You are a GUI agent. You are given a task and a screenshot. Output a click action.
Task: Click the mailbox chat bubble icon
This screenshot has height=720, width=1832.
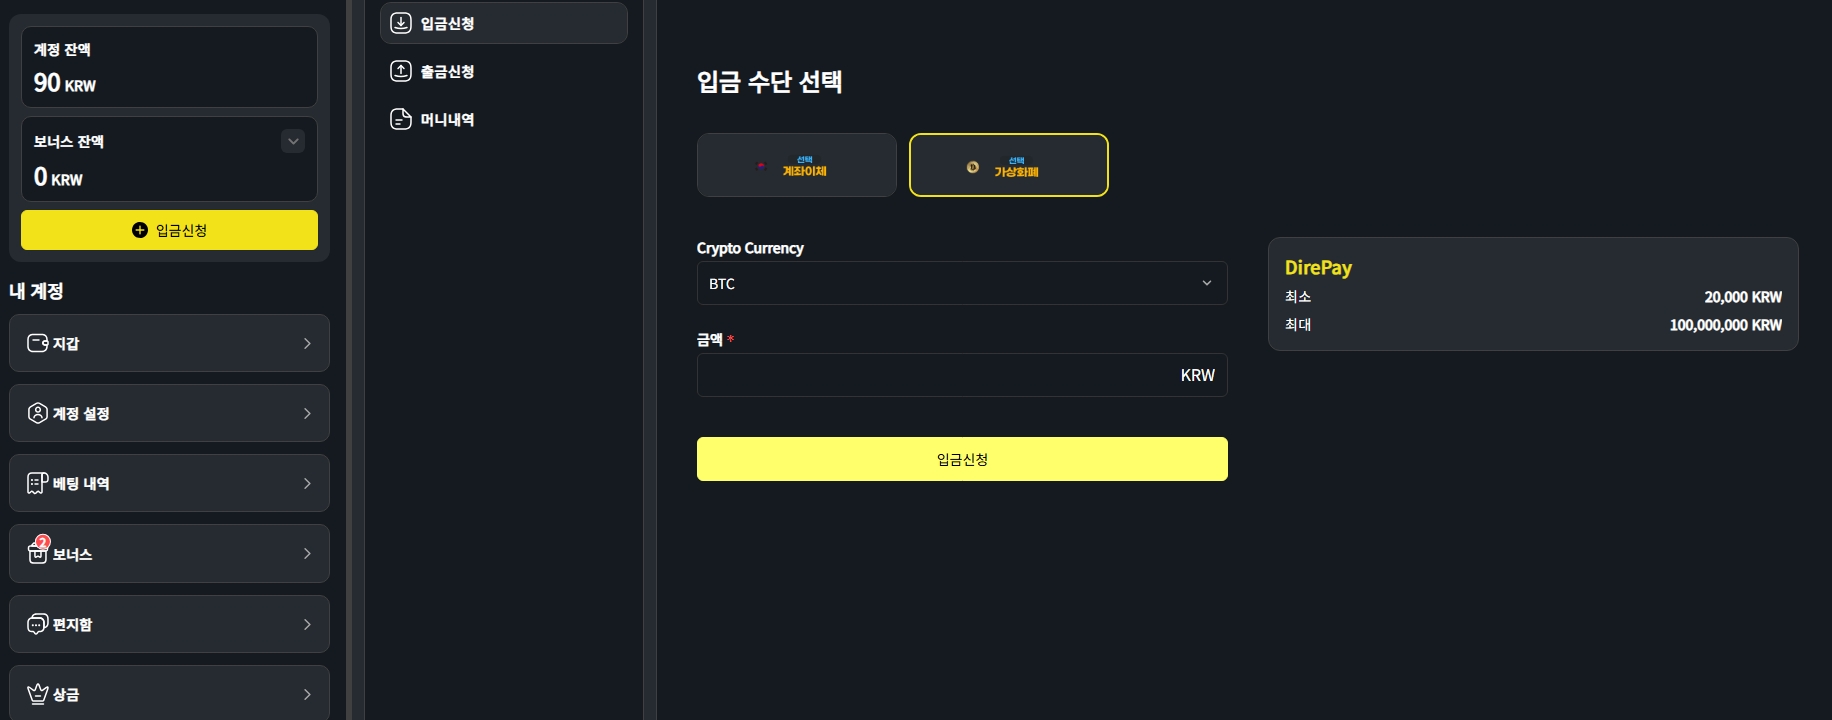[x=37, y=624]
